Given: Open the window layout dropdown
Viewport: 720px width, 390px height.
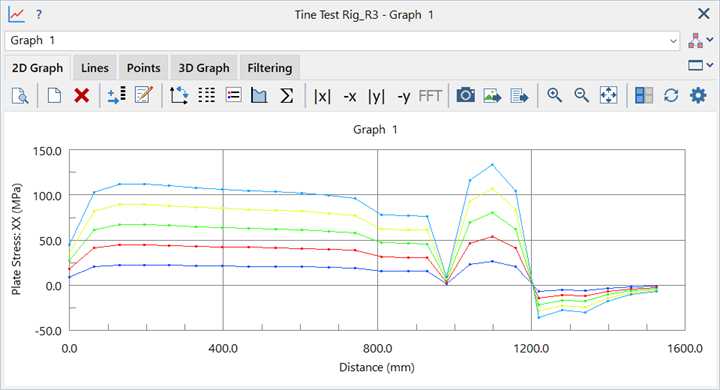Looking at the screenshot, I should coord(700,66).
